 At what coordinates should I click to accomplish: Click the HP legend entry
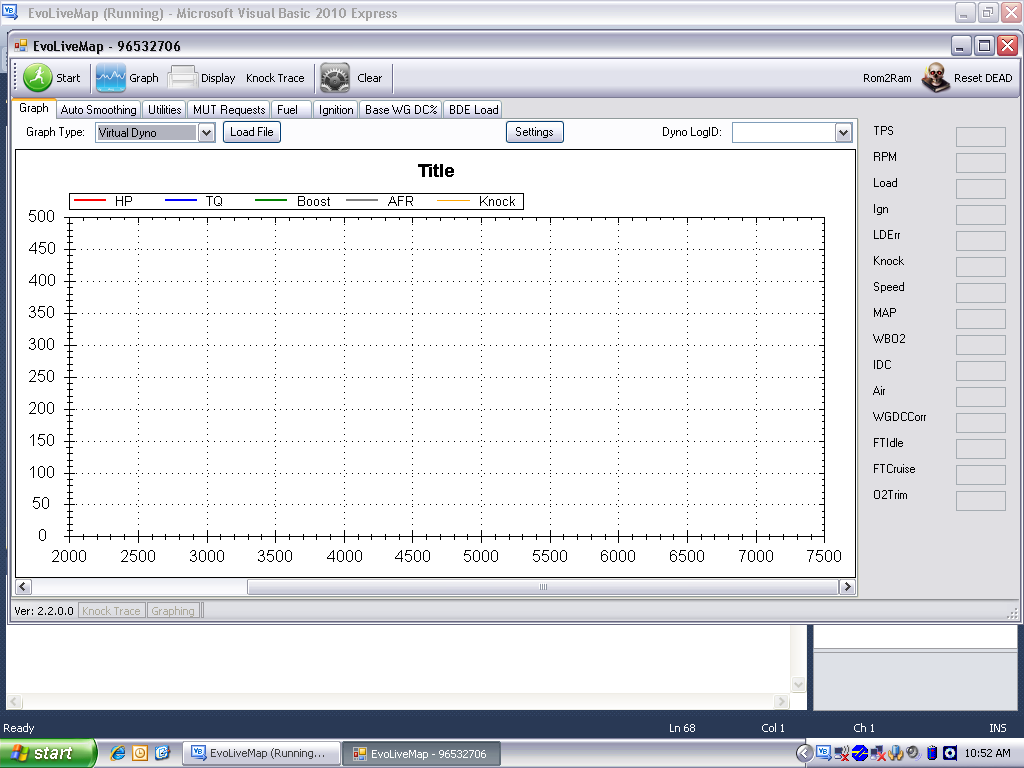(104, 201)
